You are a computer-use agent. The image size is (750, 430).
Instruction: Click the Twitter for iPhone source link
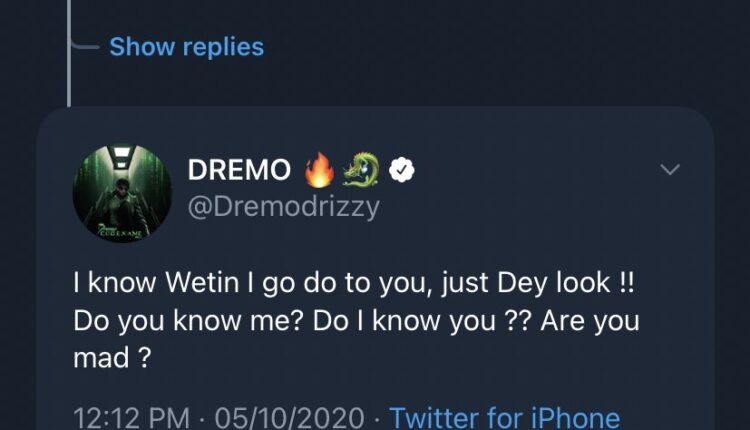pyautogui.click(x=504, y=416)
